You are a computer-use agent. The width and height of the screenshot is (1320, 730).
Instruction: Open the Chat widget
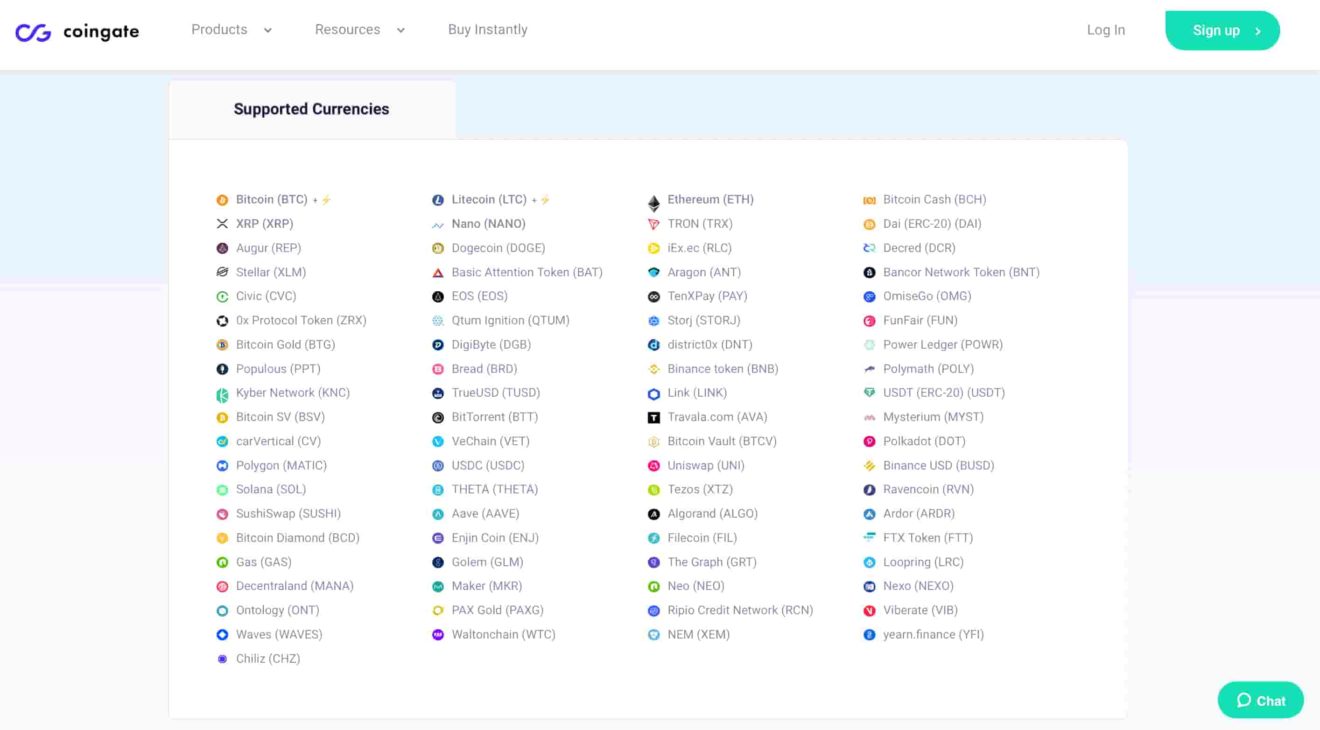[1260, 700]
